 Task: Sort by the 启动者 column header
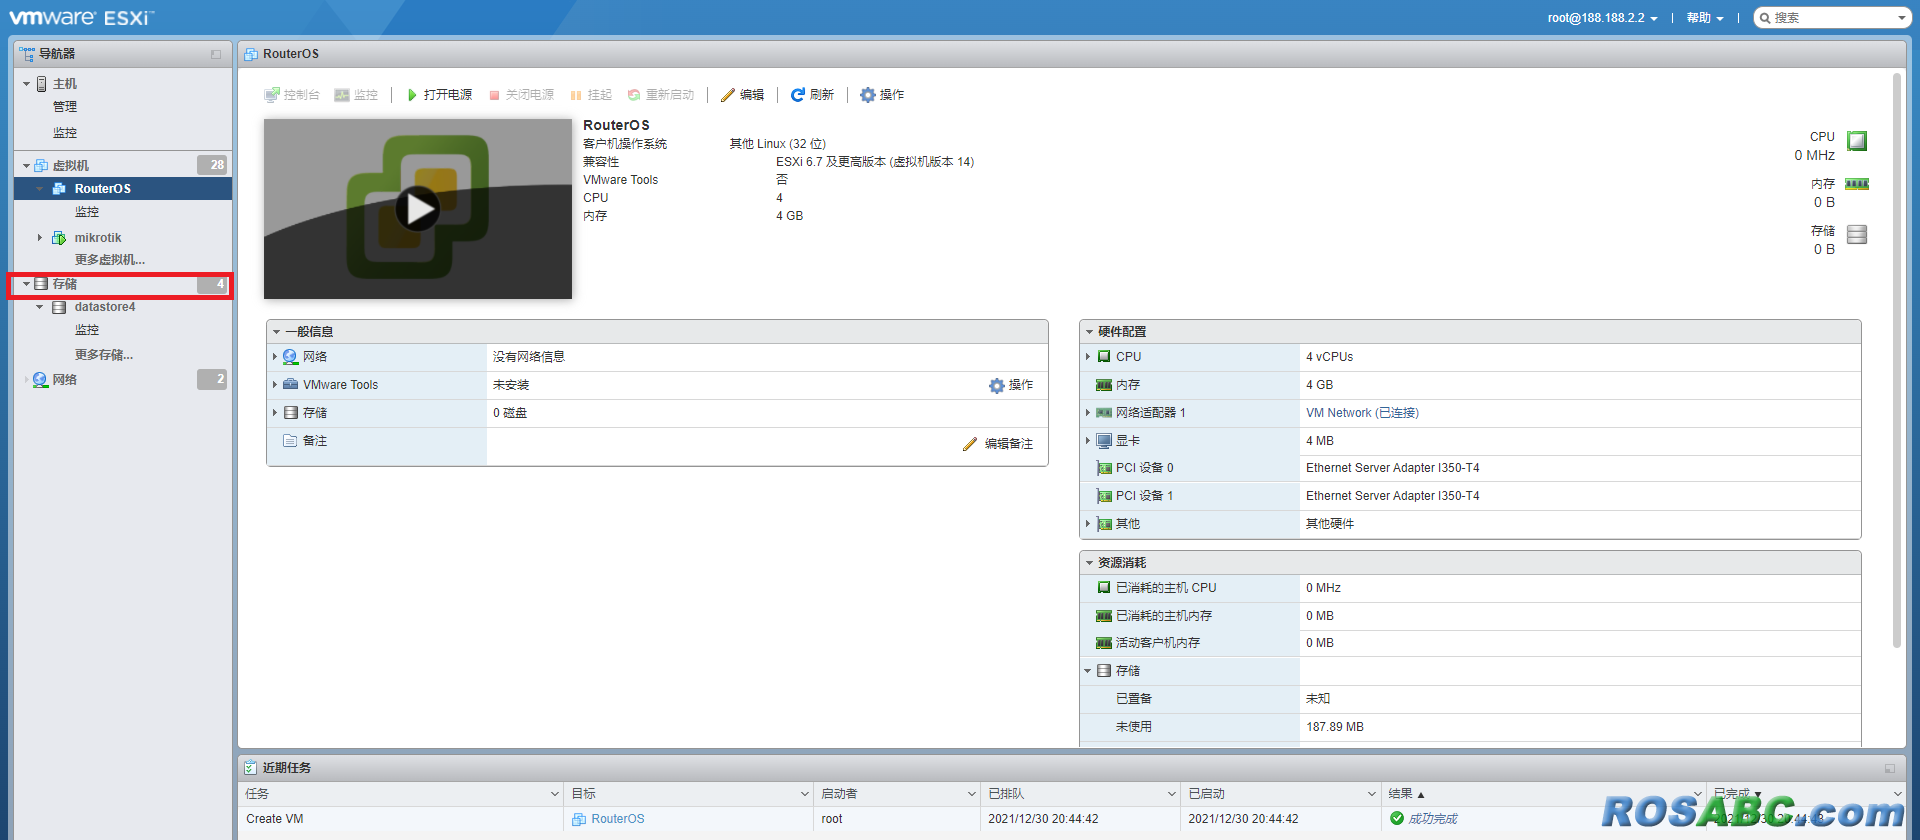pyautogui.click(x=839, y=794)
